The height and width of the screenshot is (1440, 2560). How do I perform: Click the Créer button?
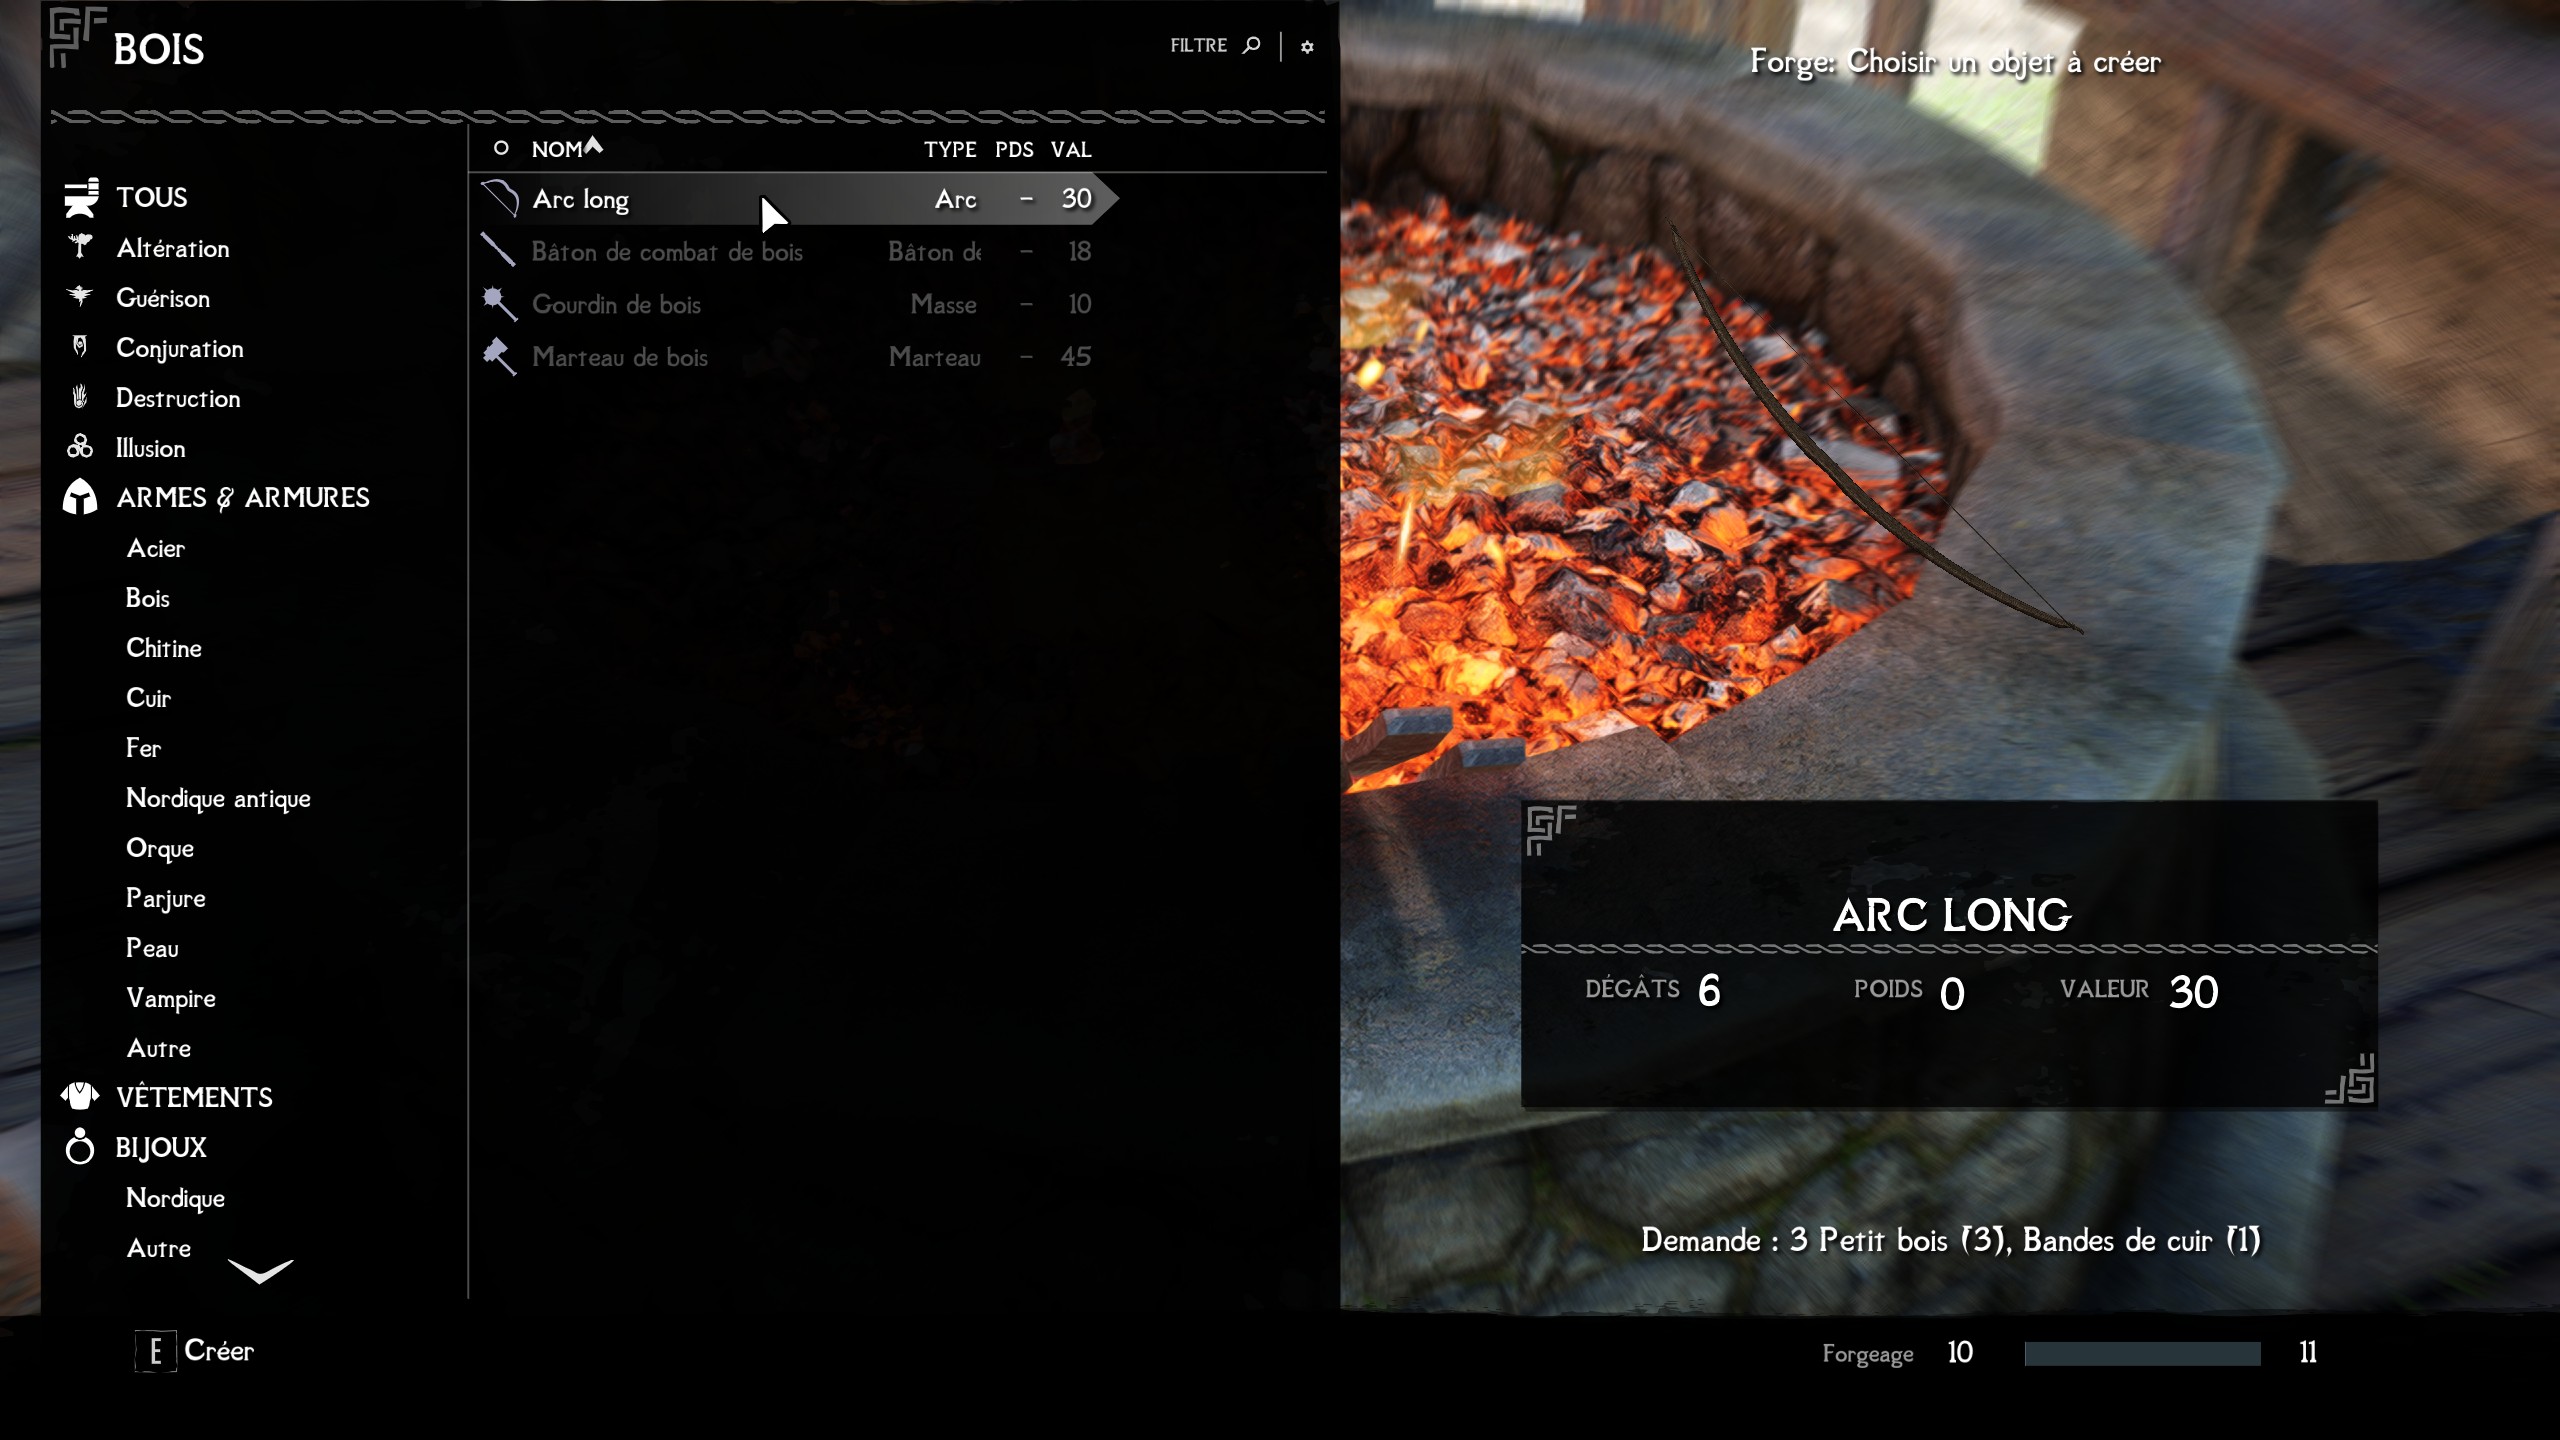[x=219, y=1350]
